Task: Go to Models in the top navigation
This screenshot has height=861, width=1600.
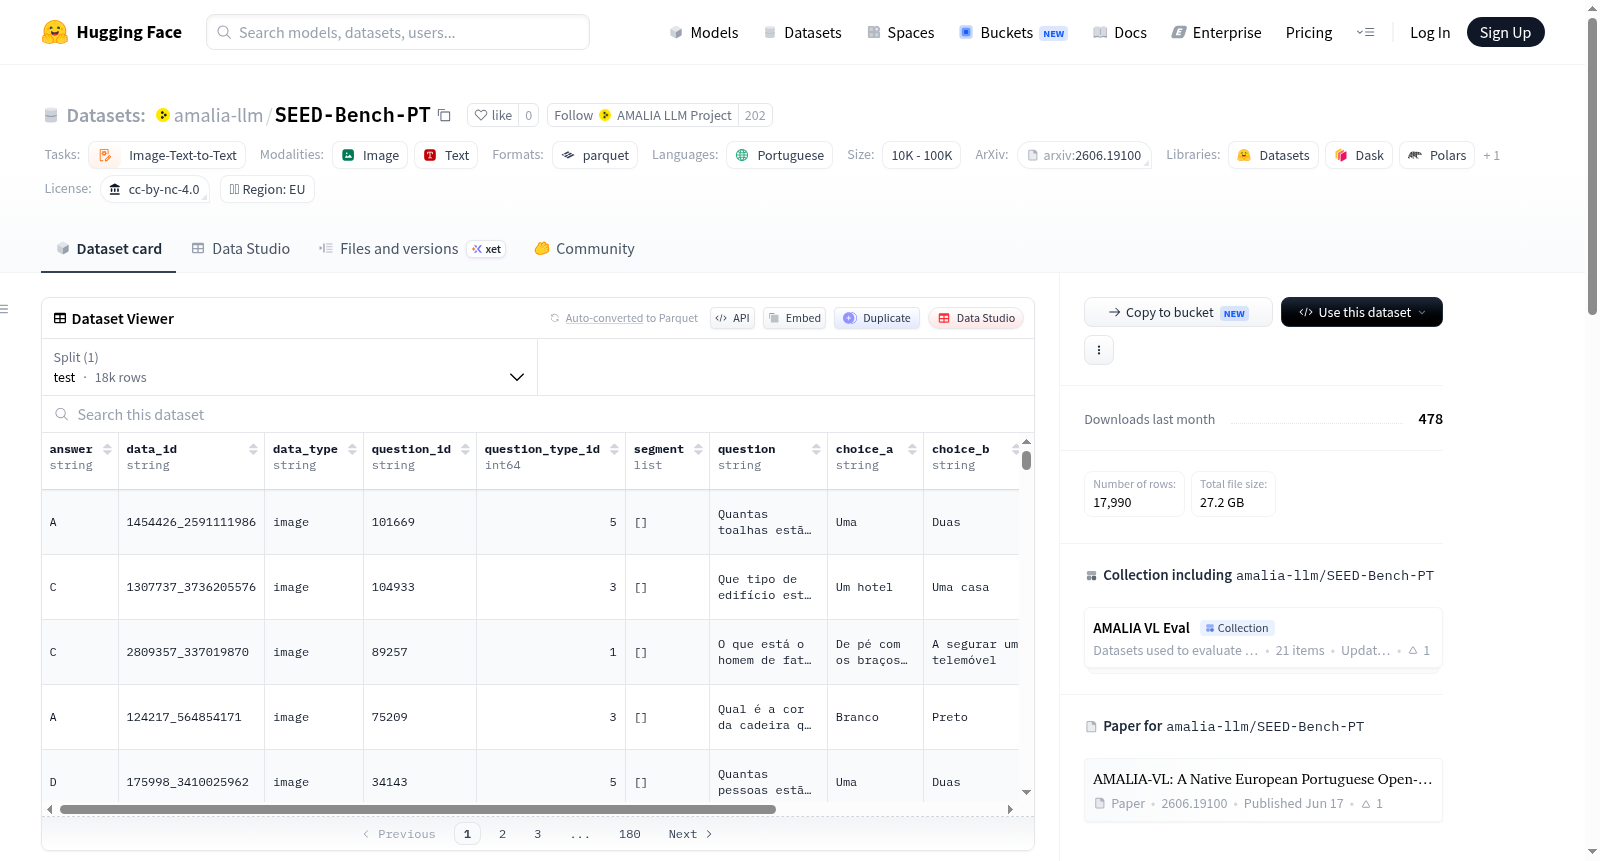Action: [x=704, y=32]
